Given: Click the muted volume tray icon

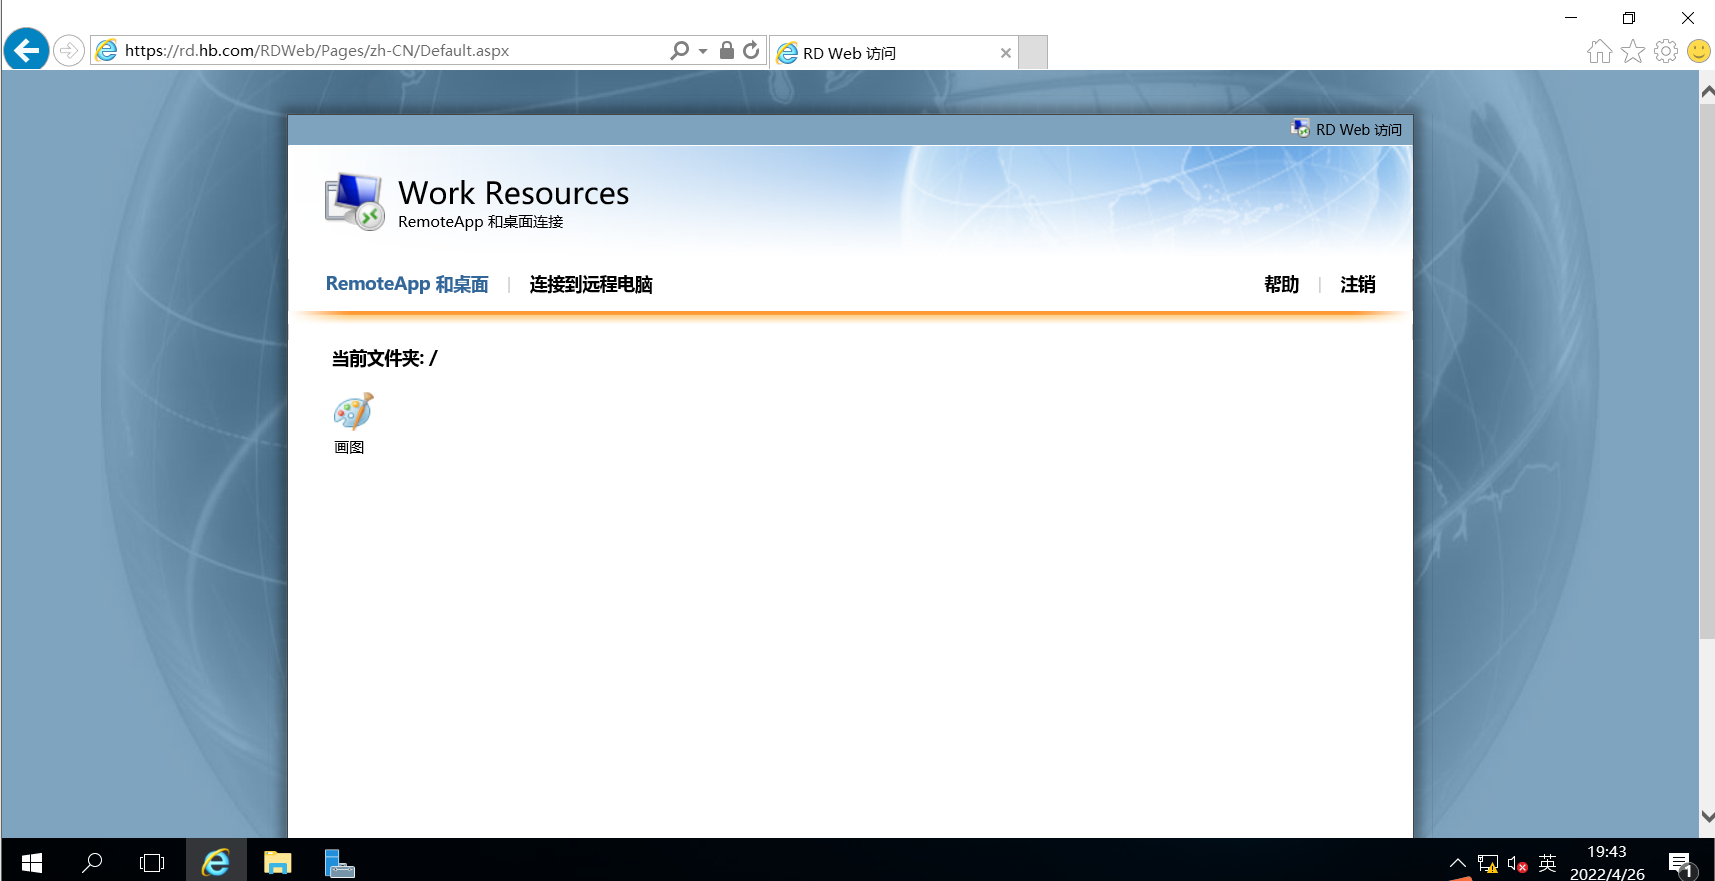Looking at the screenshot, I should coord(1517,864).
